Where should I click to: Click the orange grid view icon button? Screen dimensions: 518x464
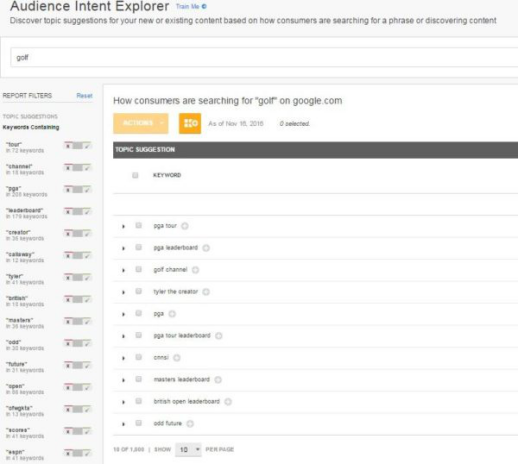click(190, 123)
